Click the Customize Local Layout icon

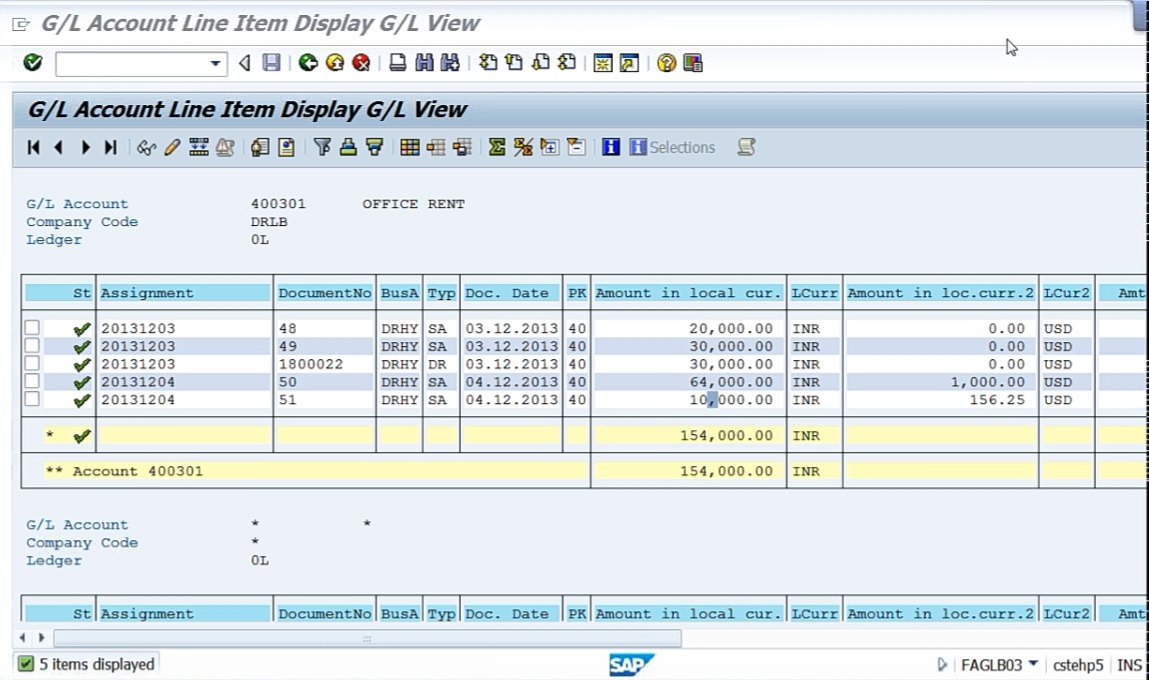tap(692, 63)
